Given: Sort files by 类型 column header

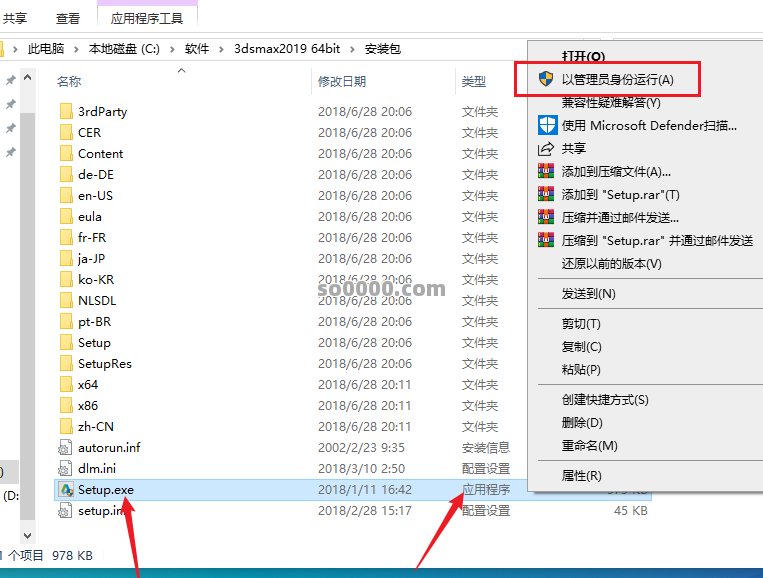Looking at the screenshot, I should tap(473, 81).
